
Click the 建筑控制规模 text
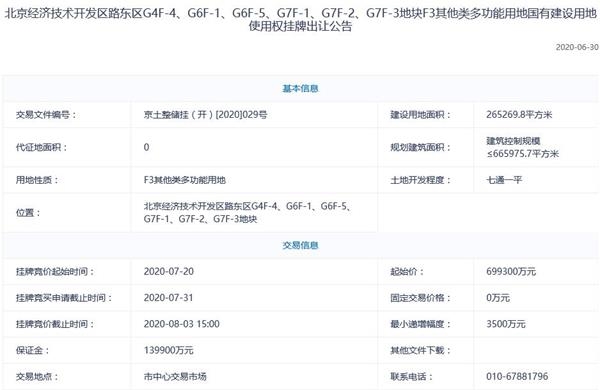click(513, 141)
